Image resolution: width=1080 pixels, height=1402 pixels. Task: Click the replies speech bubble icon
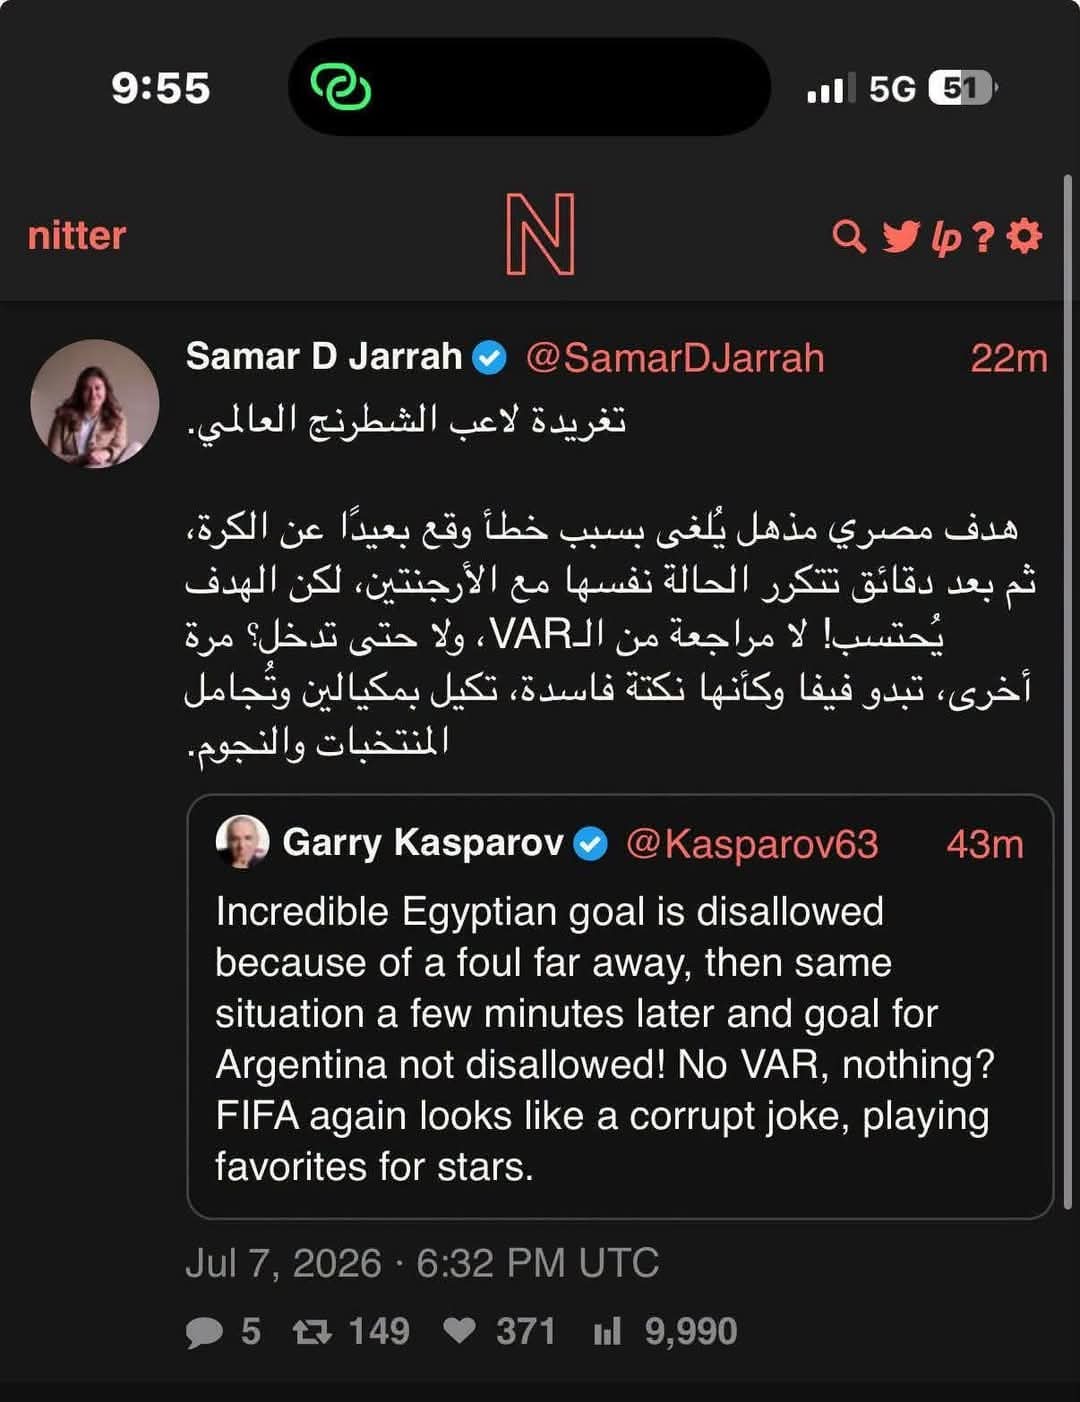[205, 1332]
